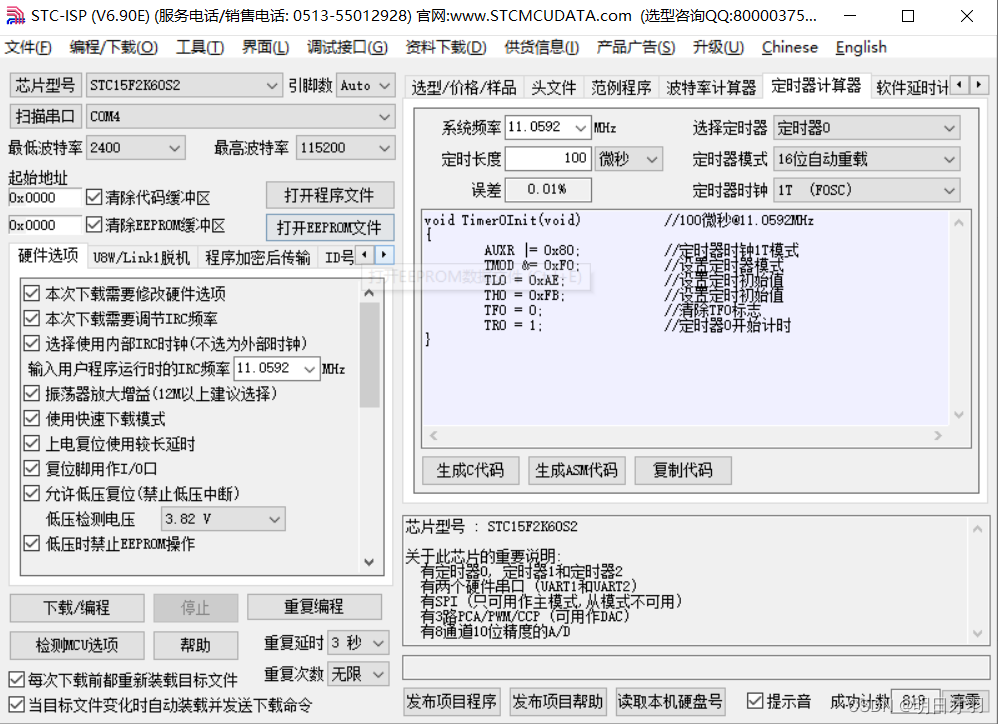The image size is (998, 724).
Task: Click code start address 0x0000 field
Action: point(45,197)
